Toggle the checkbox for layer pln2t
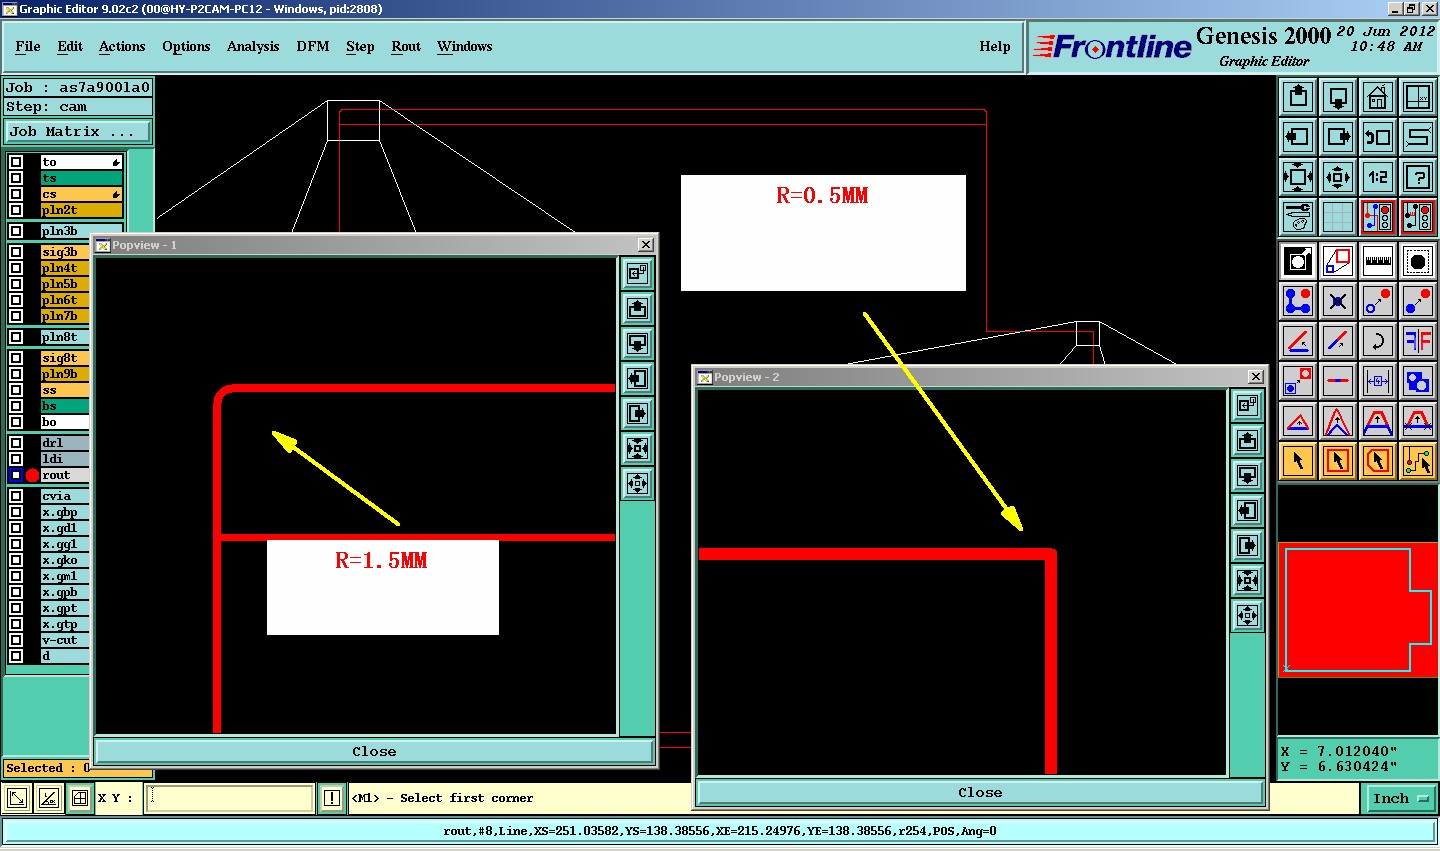Screen dimensions: 1440x851 16,210
